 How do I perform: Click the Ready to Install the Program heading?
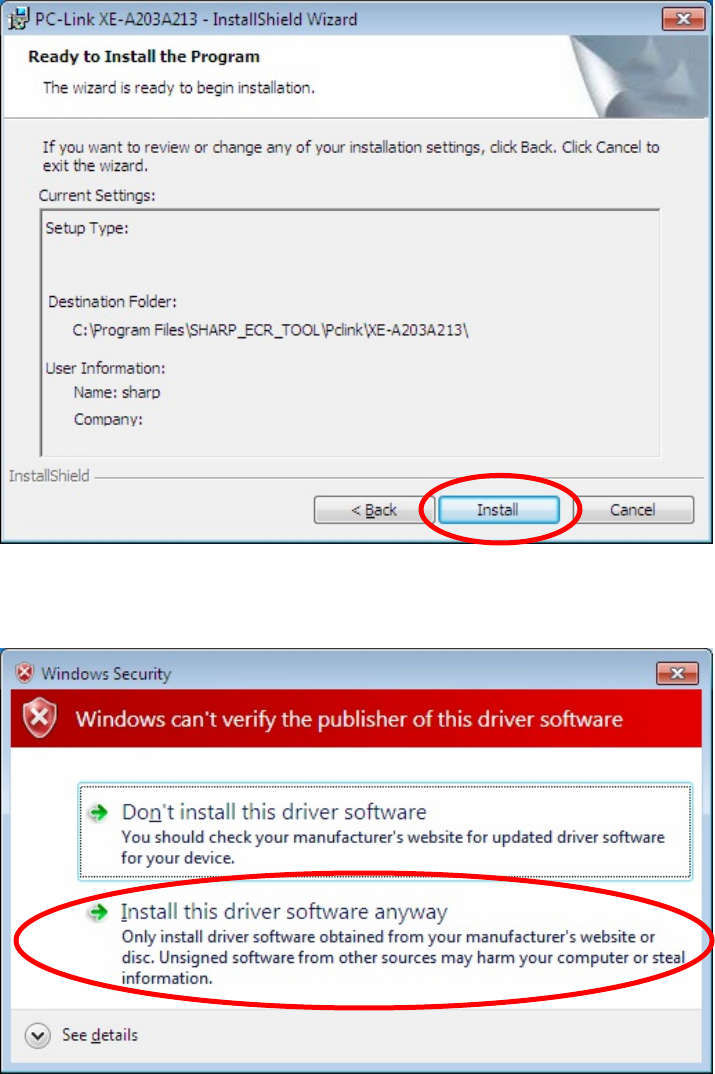coord(144,57)
